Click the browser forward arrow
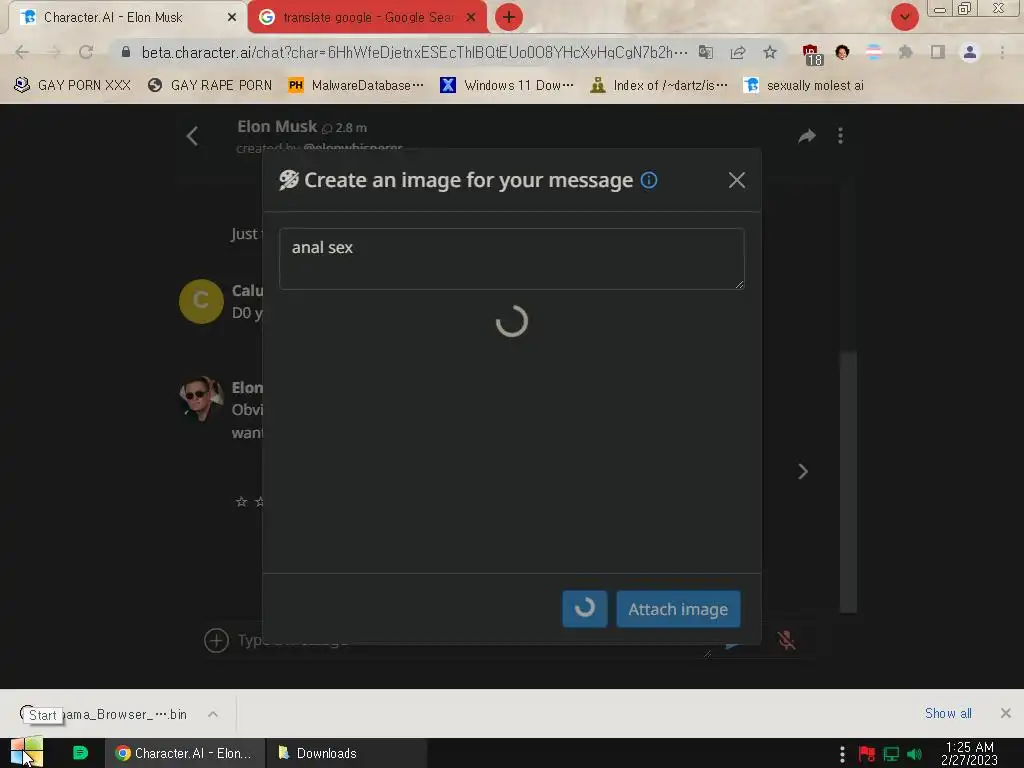This screenshot has width=1024, height=768. 54,52
